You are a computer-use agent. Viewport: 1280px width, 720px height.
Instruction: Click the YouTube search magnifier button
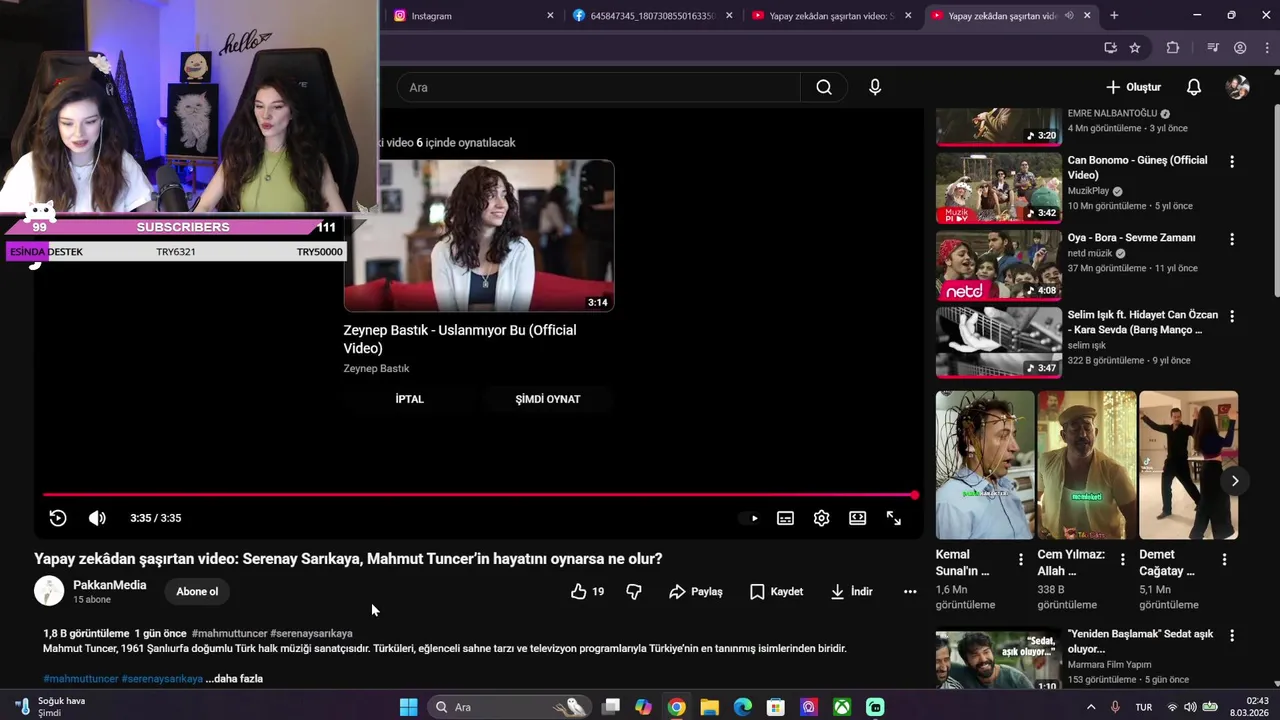[824, 87]
